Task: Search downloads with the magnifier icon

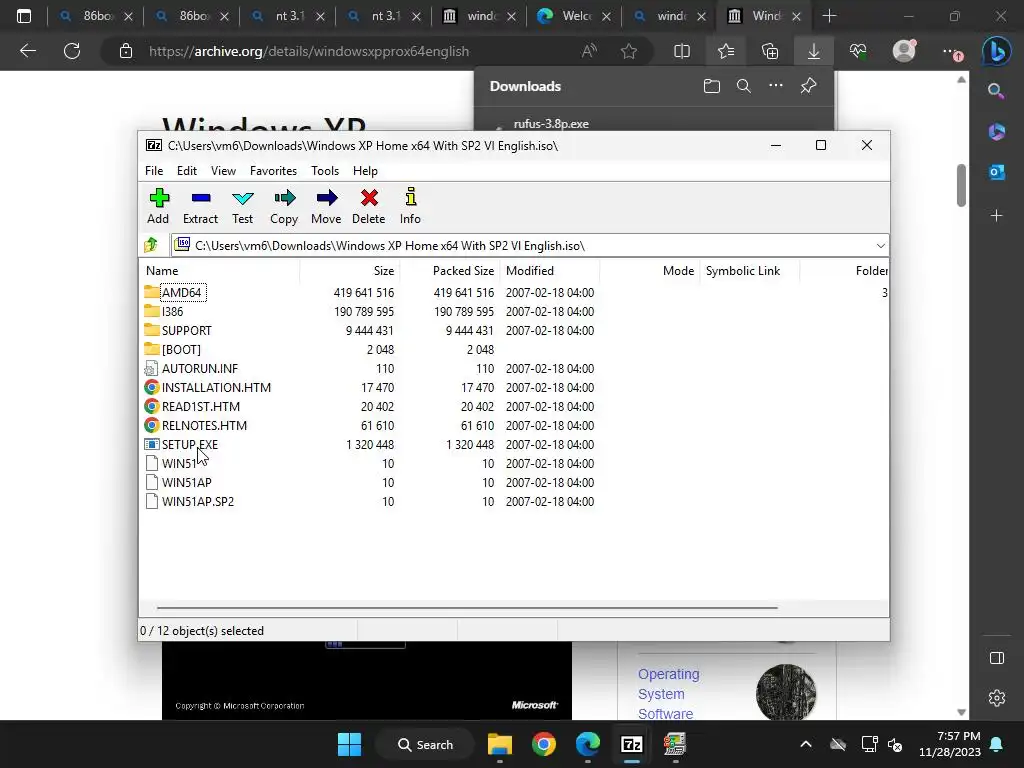Action: coord(743,86)
